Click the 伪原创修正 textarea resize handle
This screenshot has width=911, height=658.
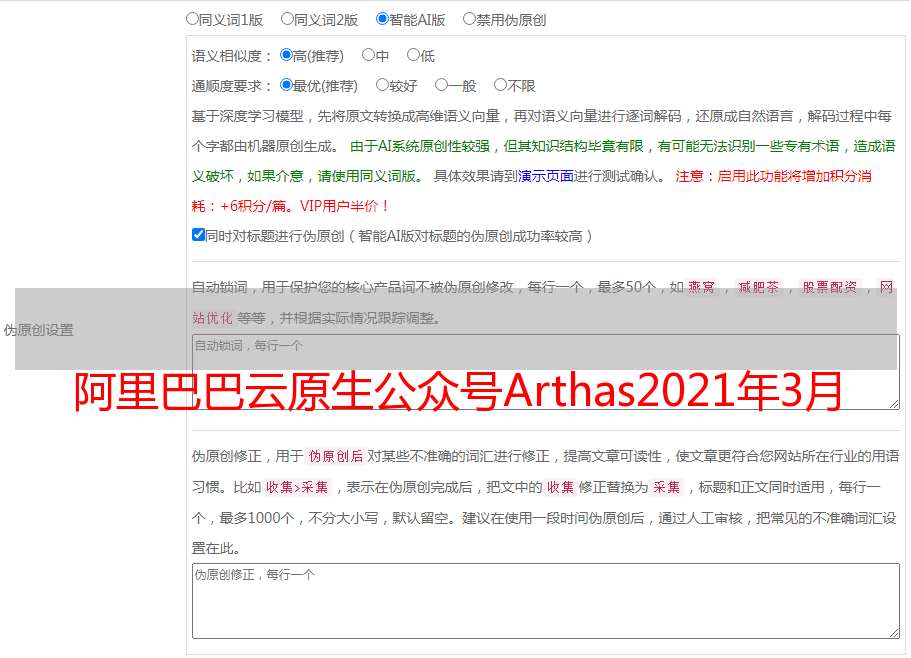pyautogui.click(x=893, y=632)
